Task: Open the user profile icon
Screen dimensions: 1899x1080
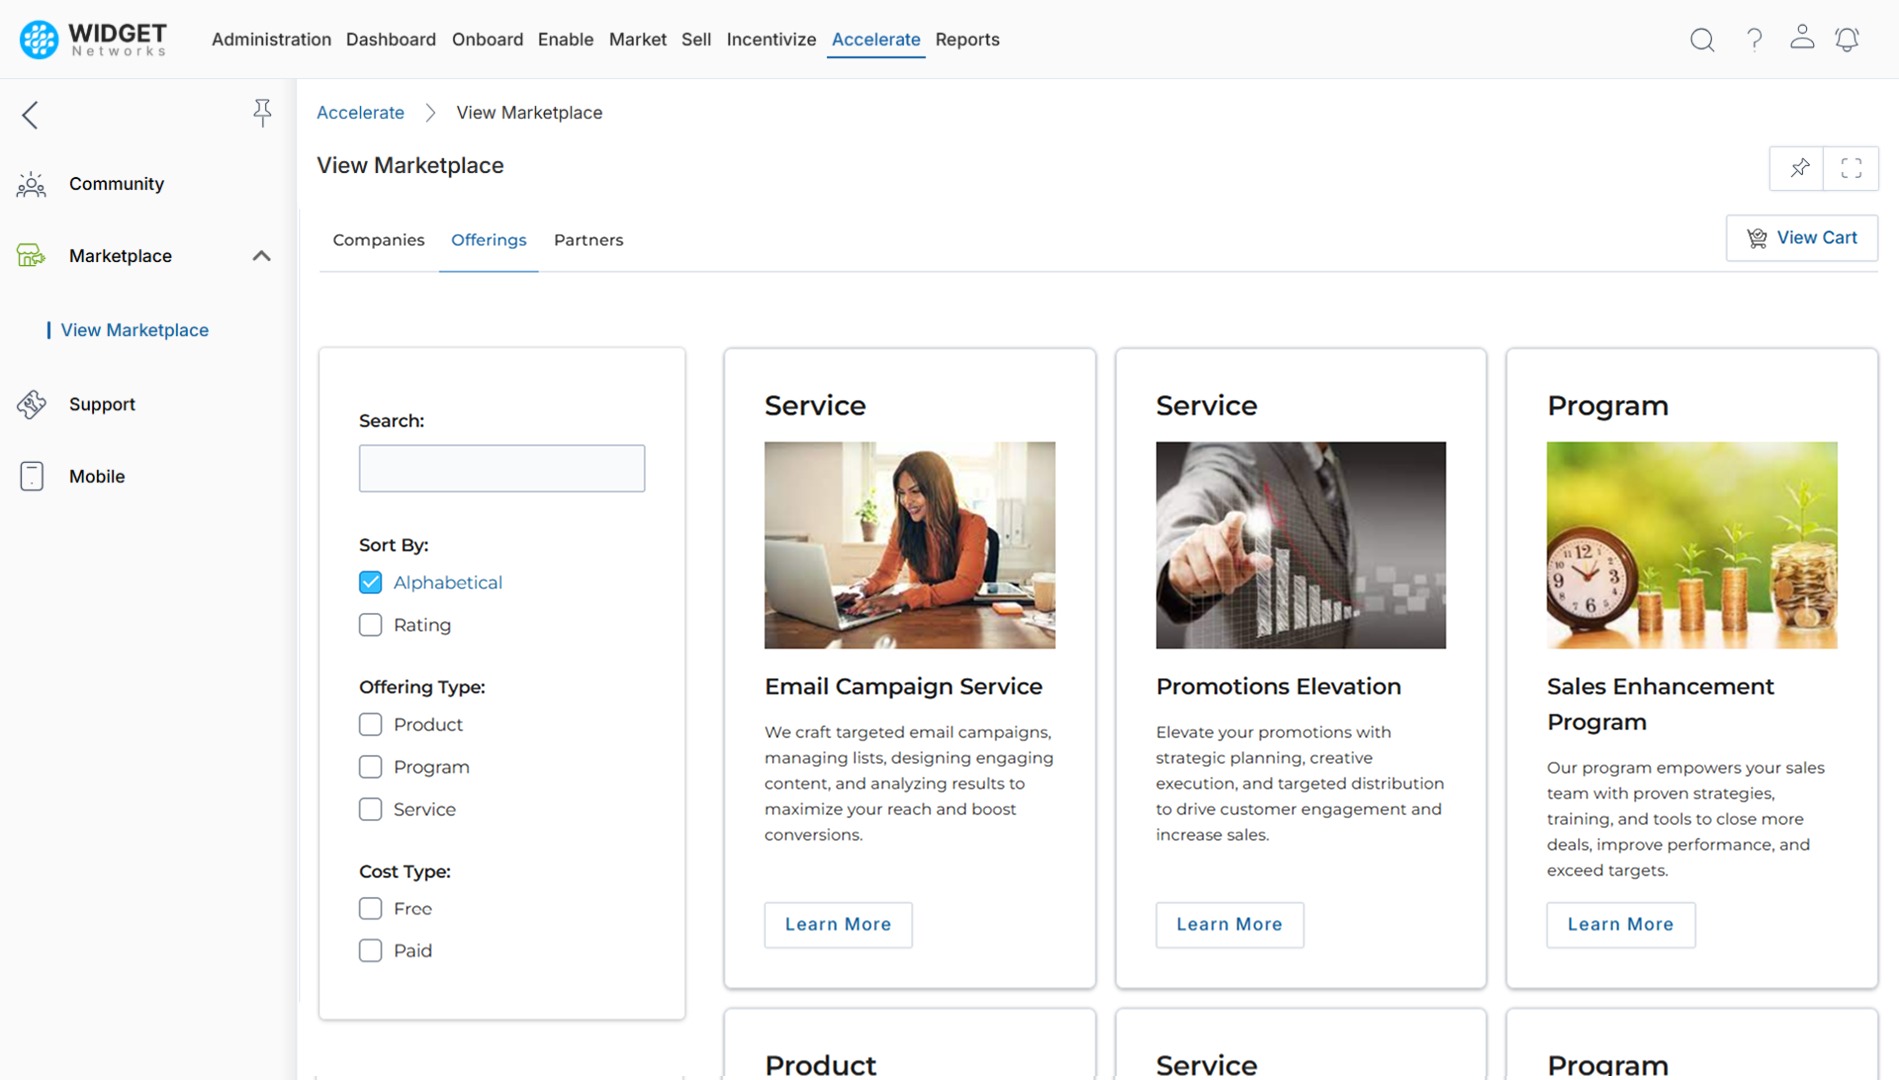Action: [x=1802, y=37]
